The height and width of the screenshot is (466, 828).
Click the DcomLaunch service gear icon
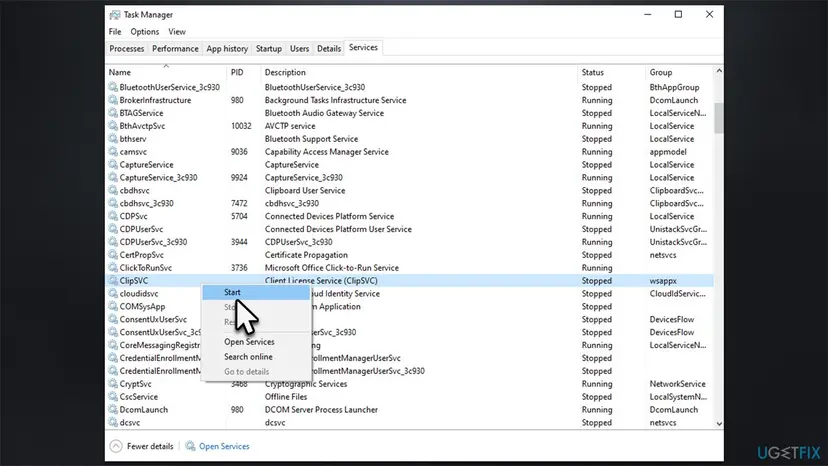tap(113, 409)
